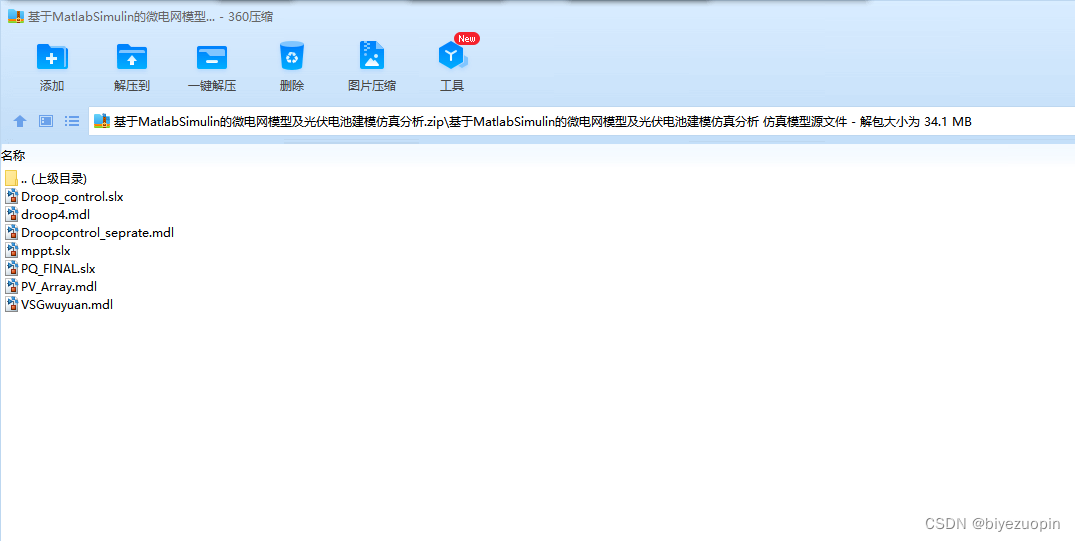Click the archive path input field
1075x541 pixels.
point(581,122)
